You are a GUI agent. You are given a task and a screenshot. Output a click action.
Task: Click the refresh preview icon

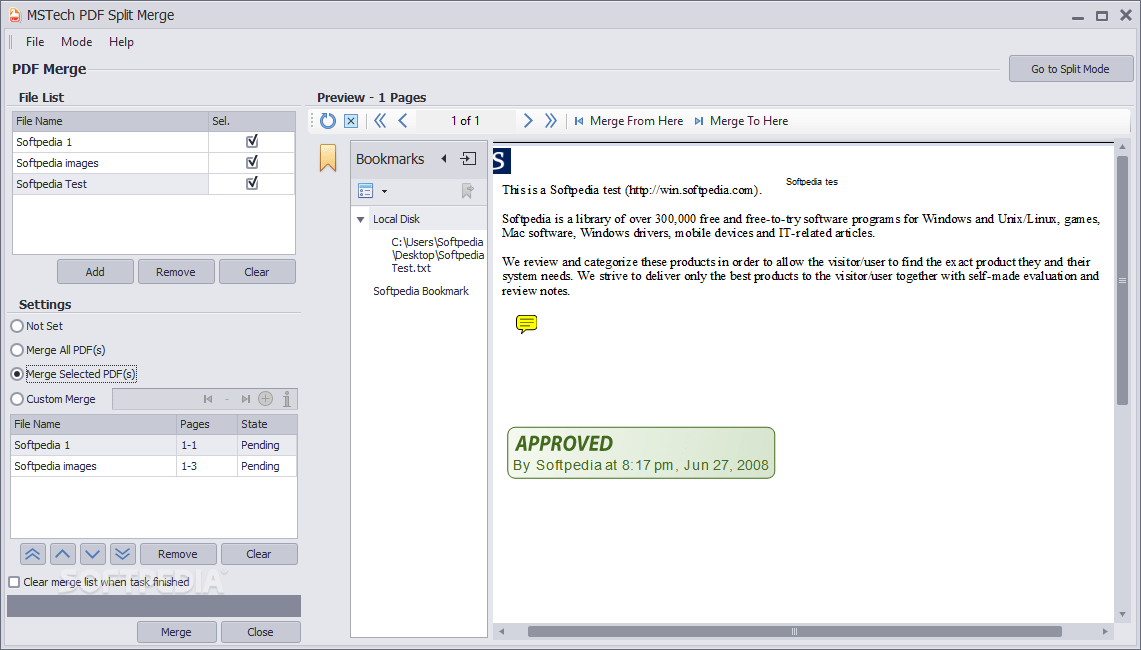(327, 121)
